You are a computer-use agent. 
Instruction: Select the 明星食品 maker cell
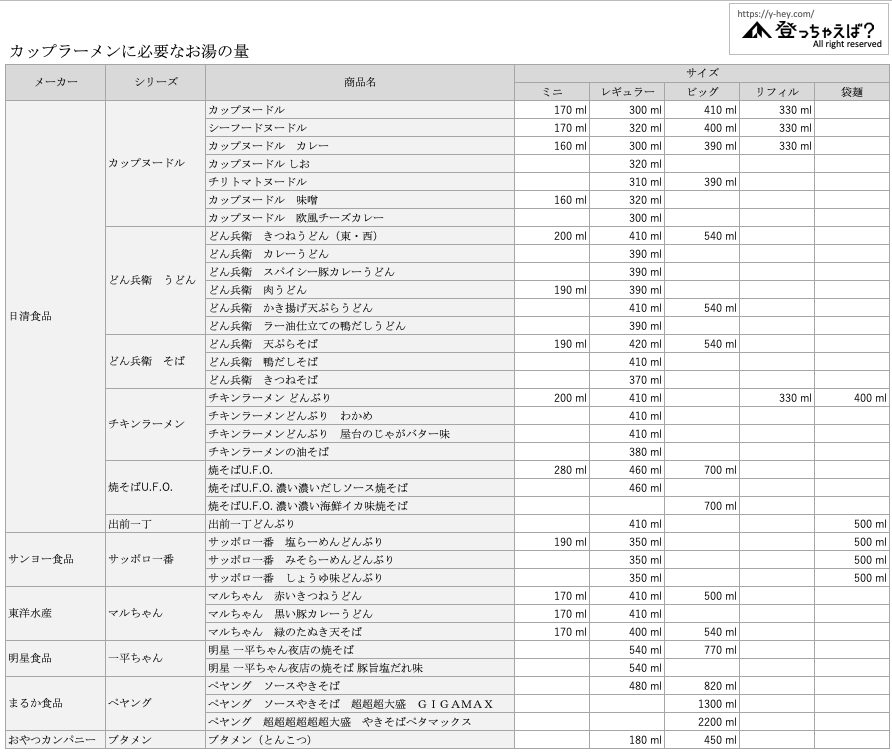(56, 659)
